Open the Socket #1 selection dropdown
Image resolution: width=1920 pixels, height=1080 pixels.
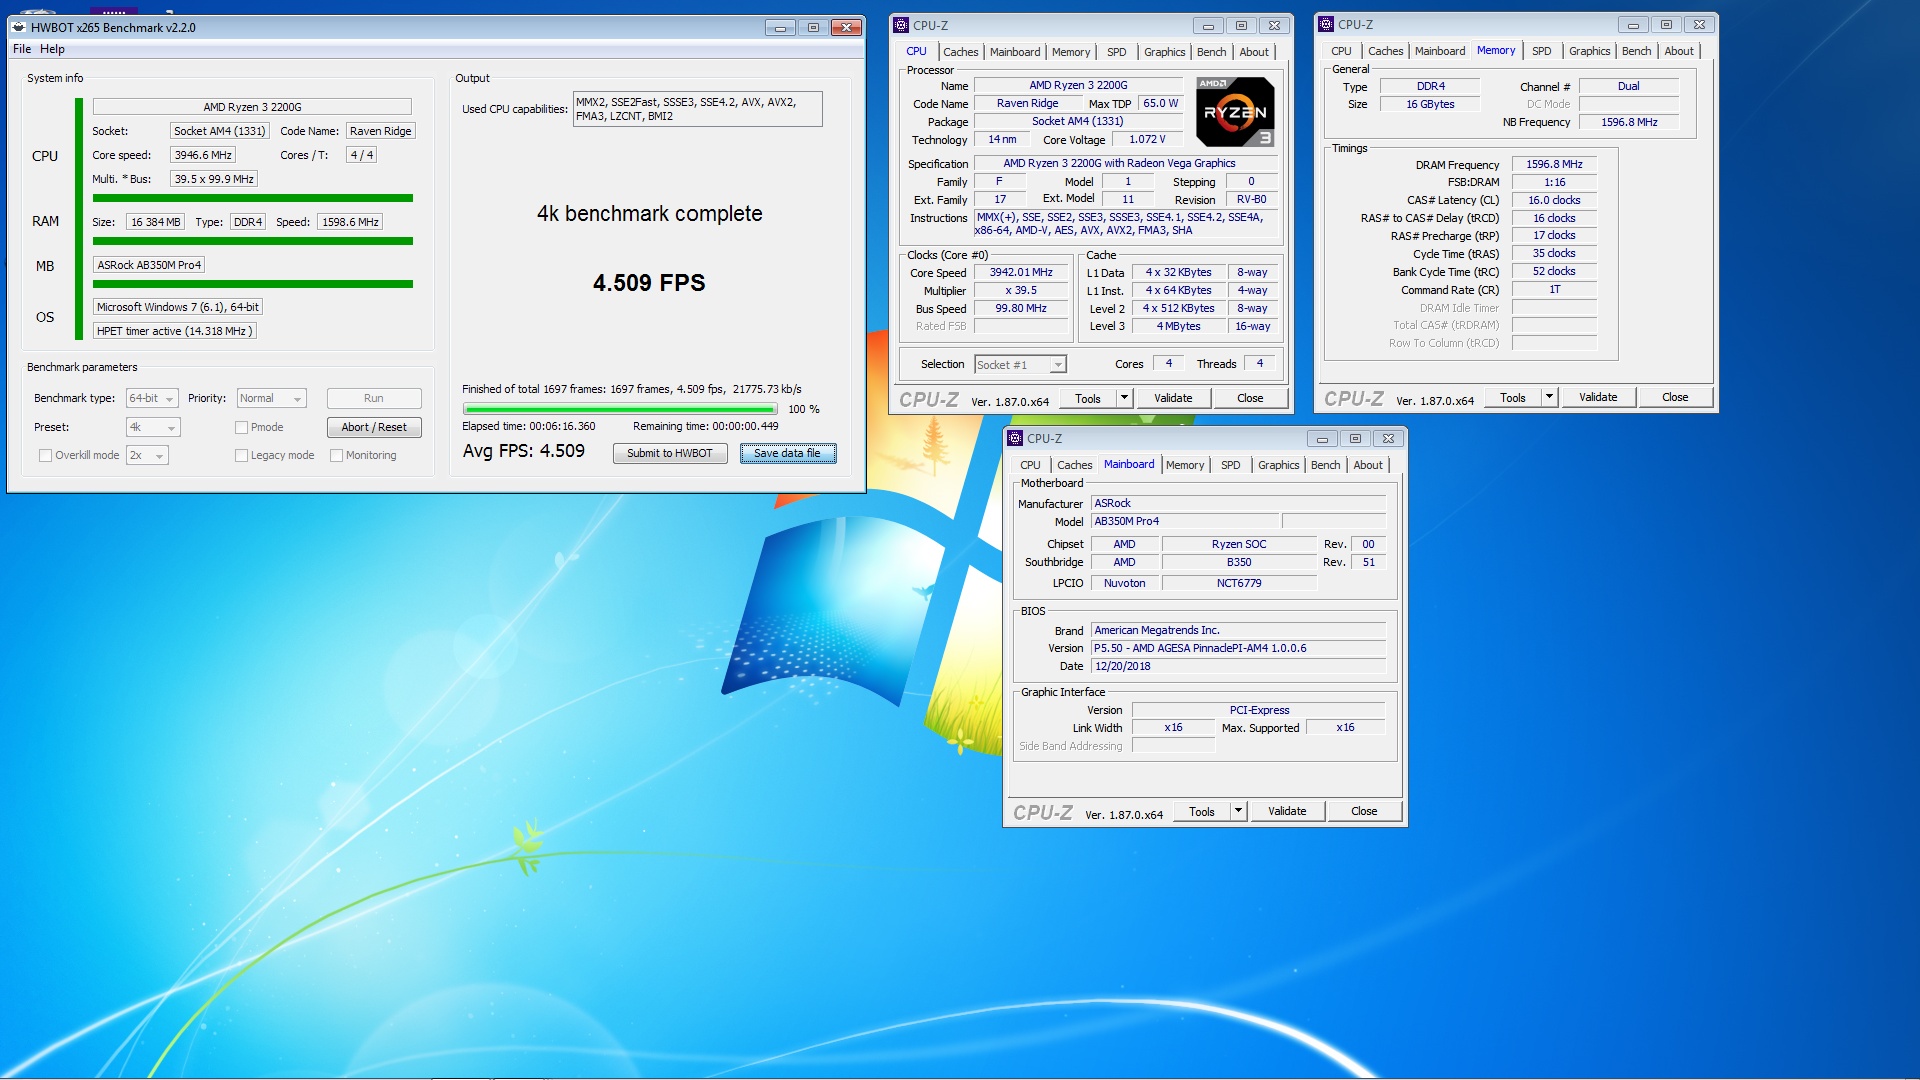pos(1020,365)
